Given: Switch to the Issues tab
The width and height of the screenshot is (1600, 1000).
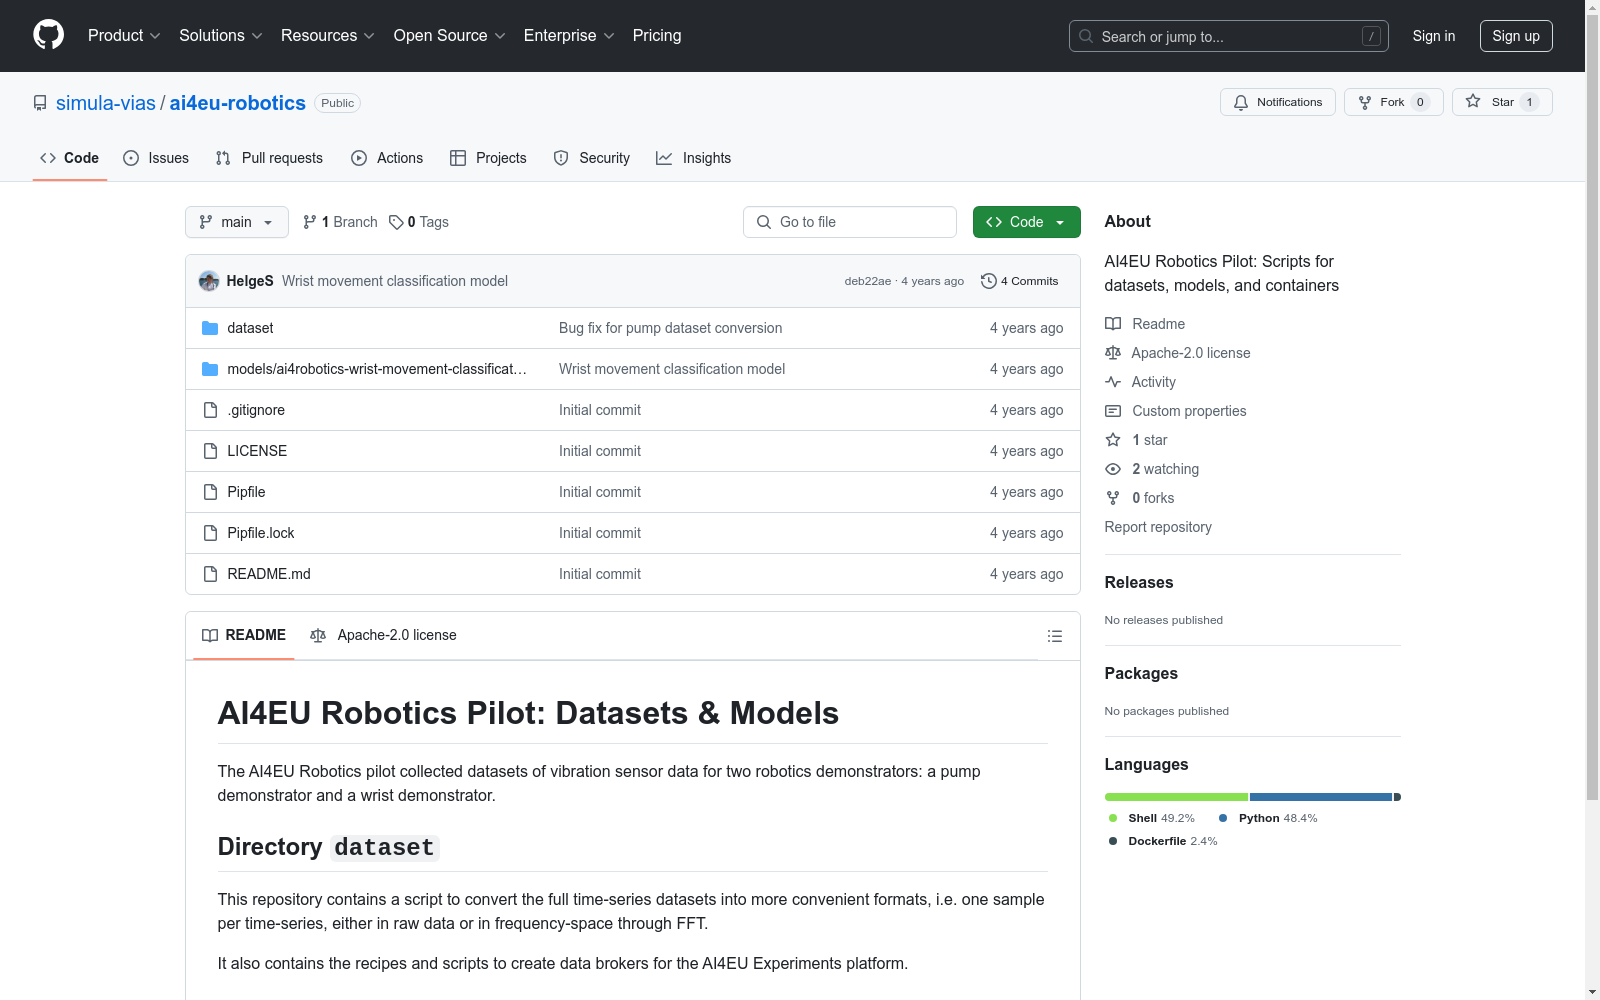Looking at the screenshot, I should pyautogui.click(x=156, y=158).
